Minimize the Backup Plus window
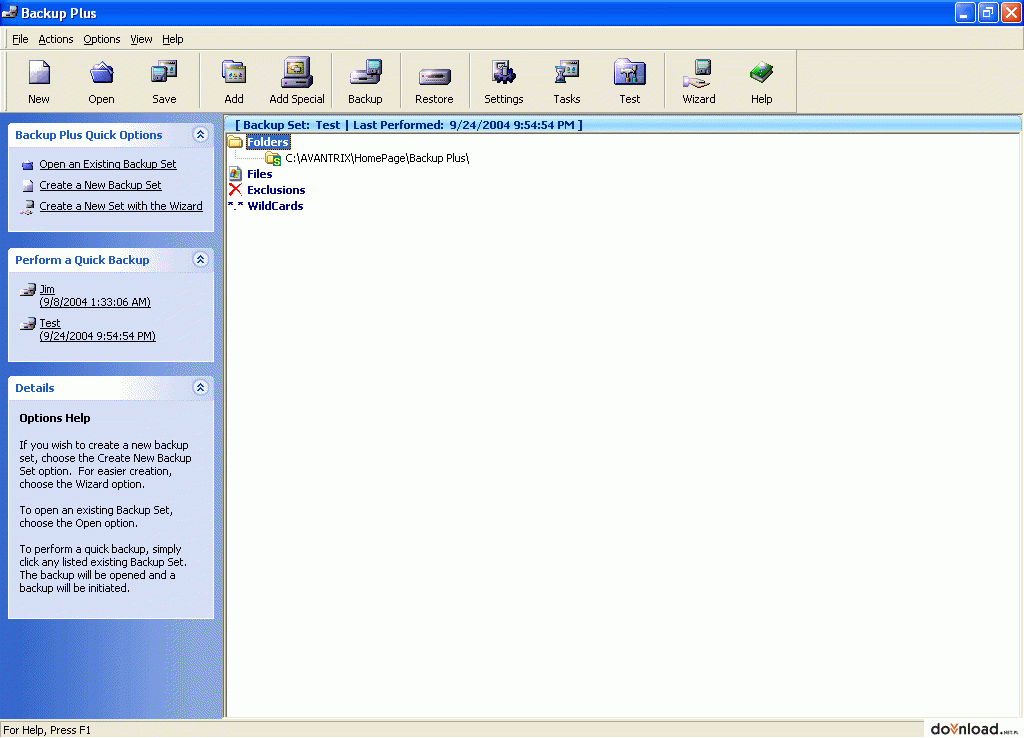 tap(965, 13)
